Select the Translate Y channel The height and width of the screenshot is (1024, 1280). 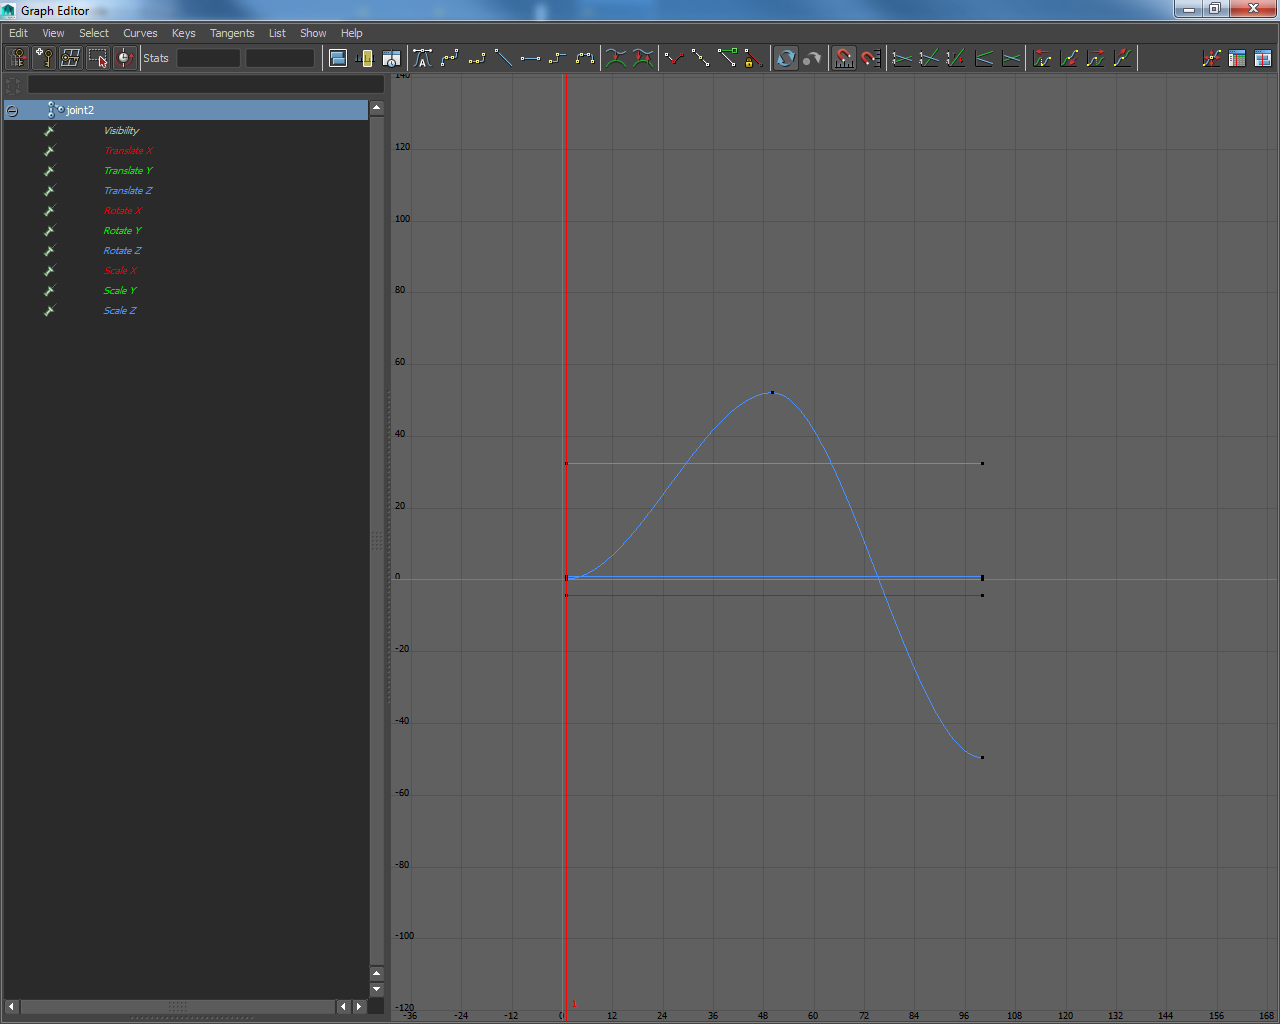[128, 171]
